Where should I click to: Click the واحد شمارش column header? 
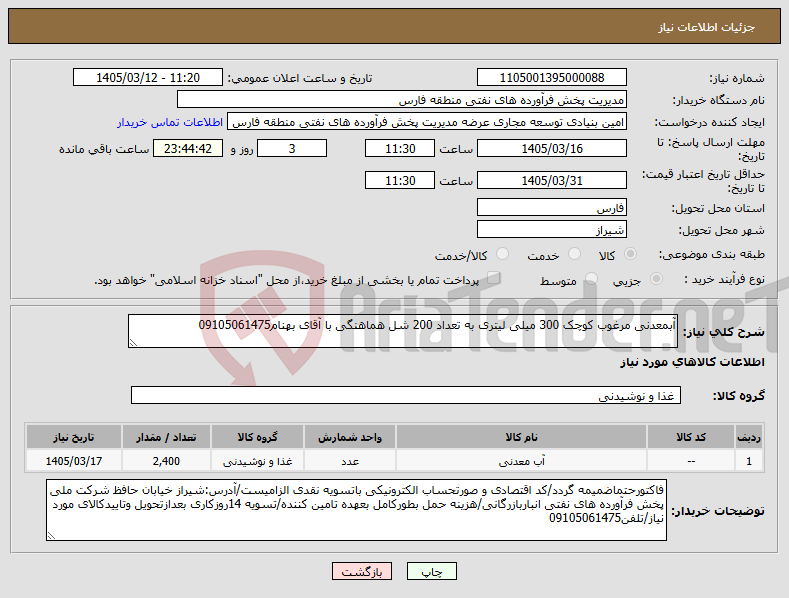[x=350, y=437]
